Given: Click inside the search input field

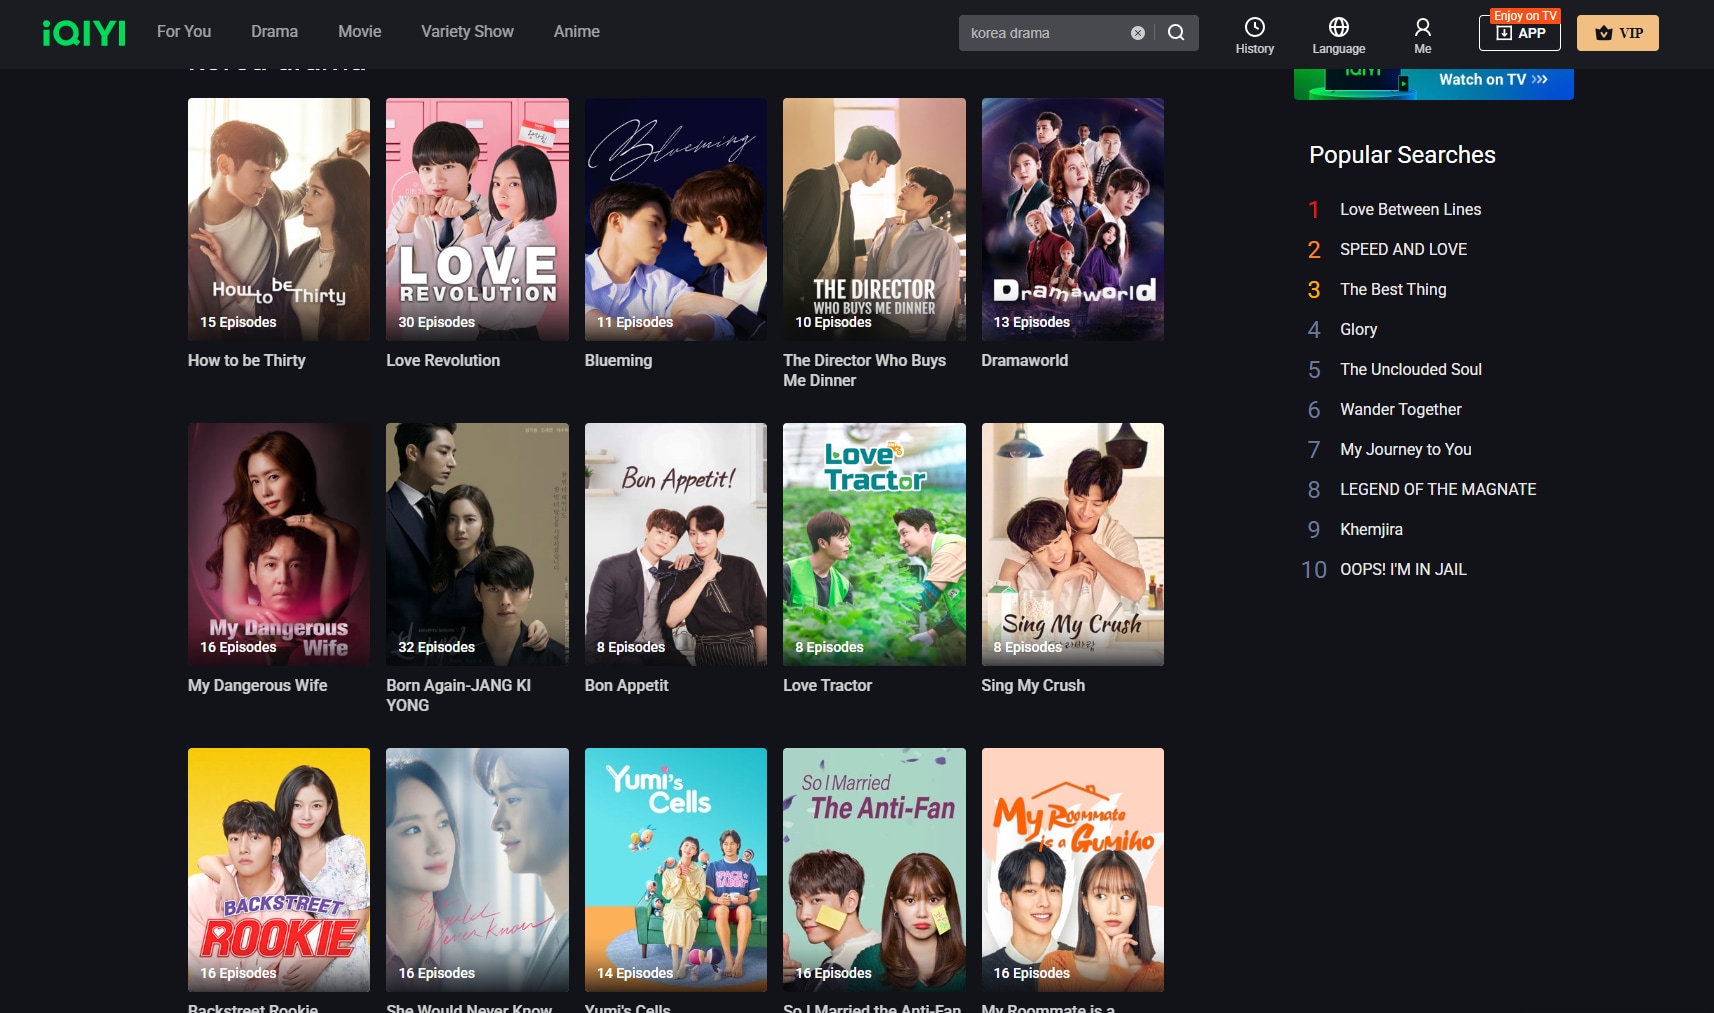Looking at the screenshot, I should click(1040, 33).
